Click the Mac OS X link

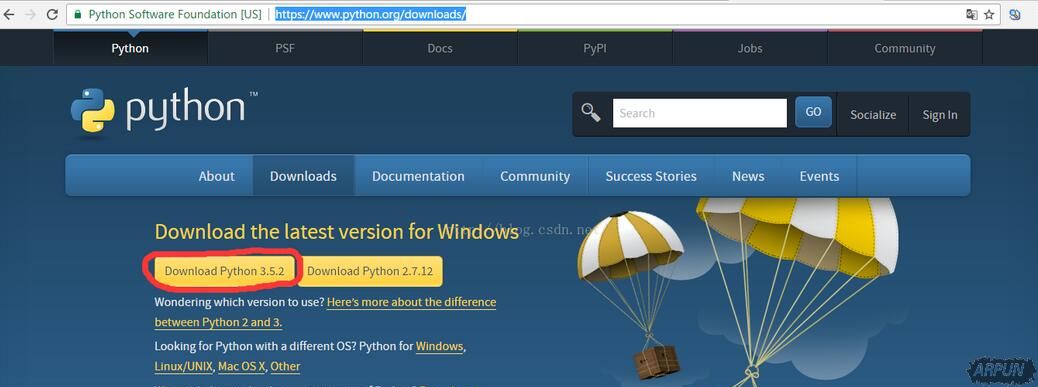pyautogui.click(x=242, y=366)
